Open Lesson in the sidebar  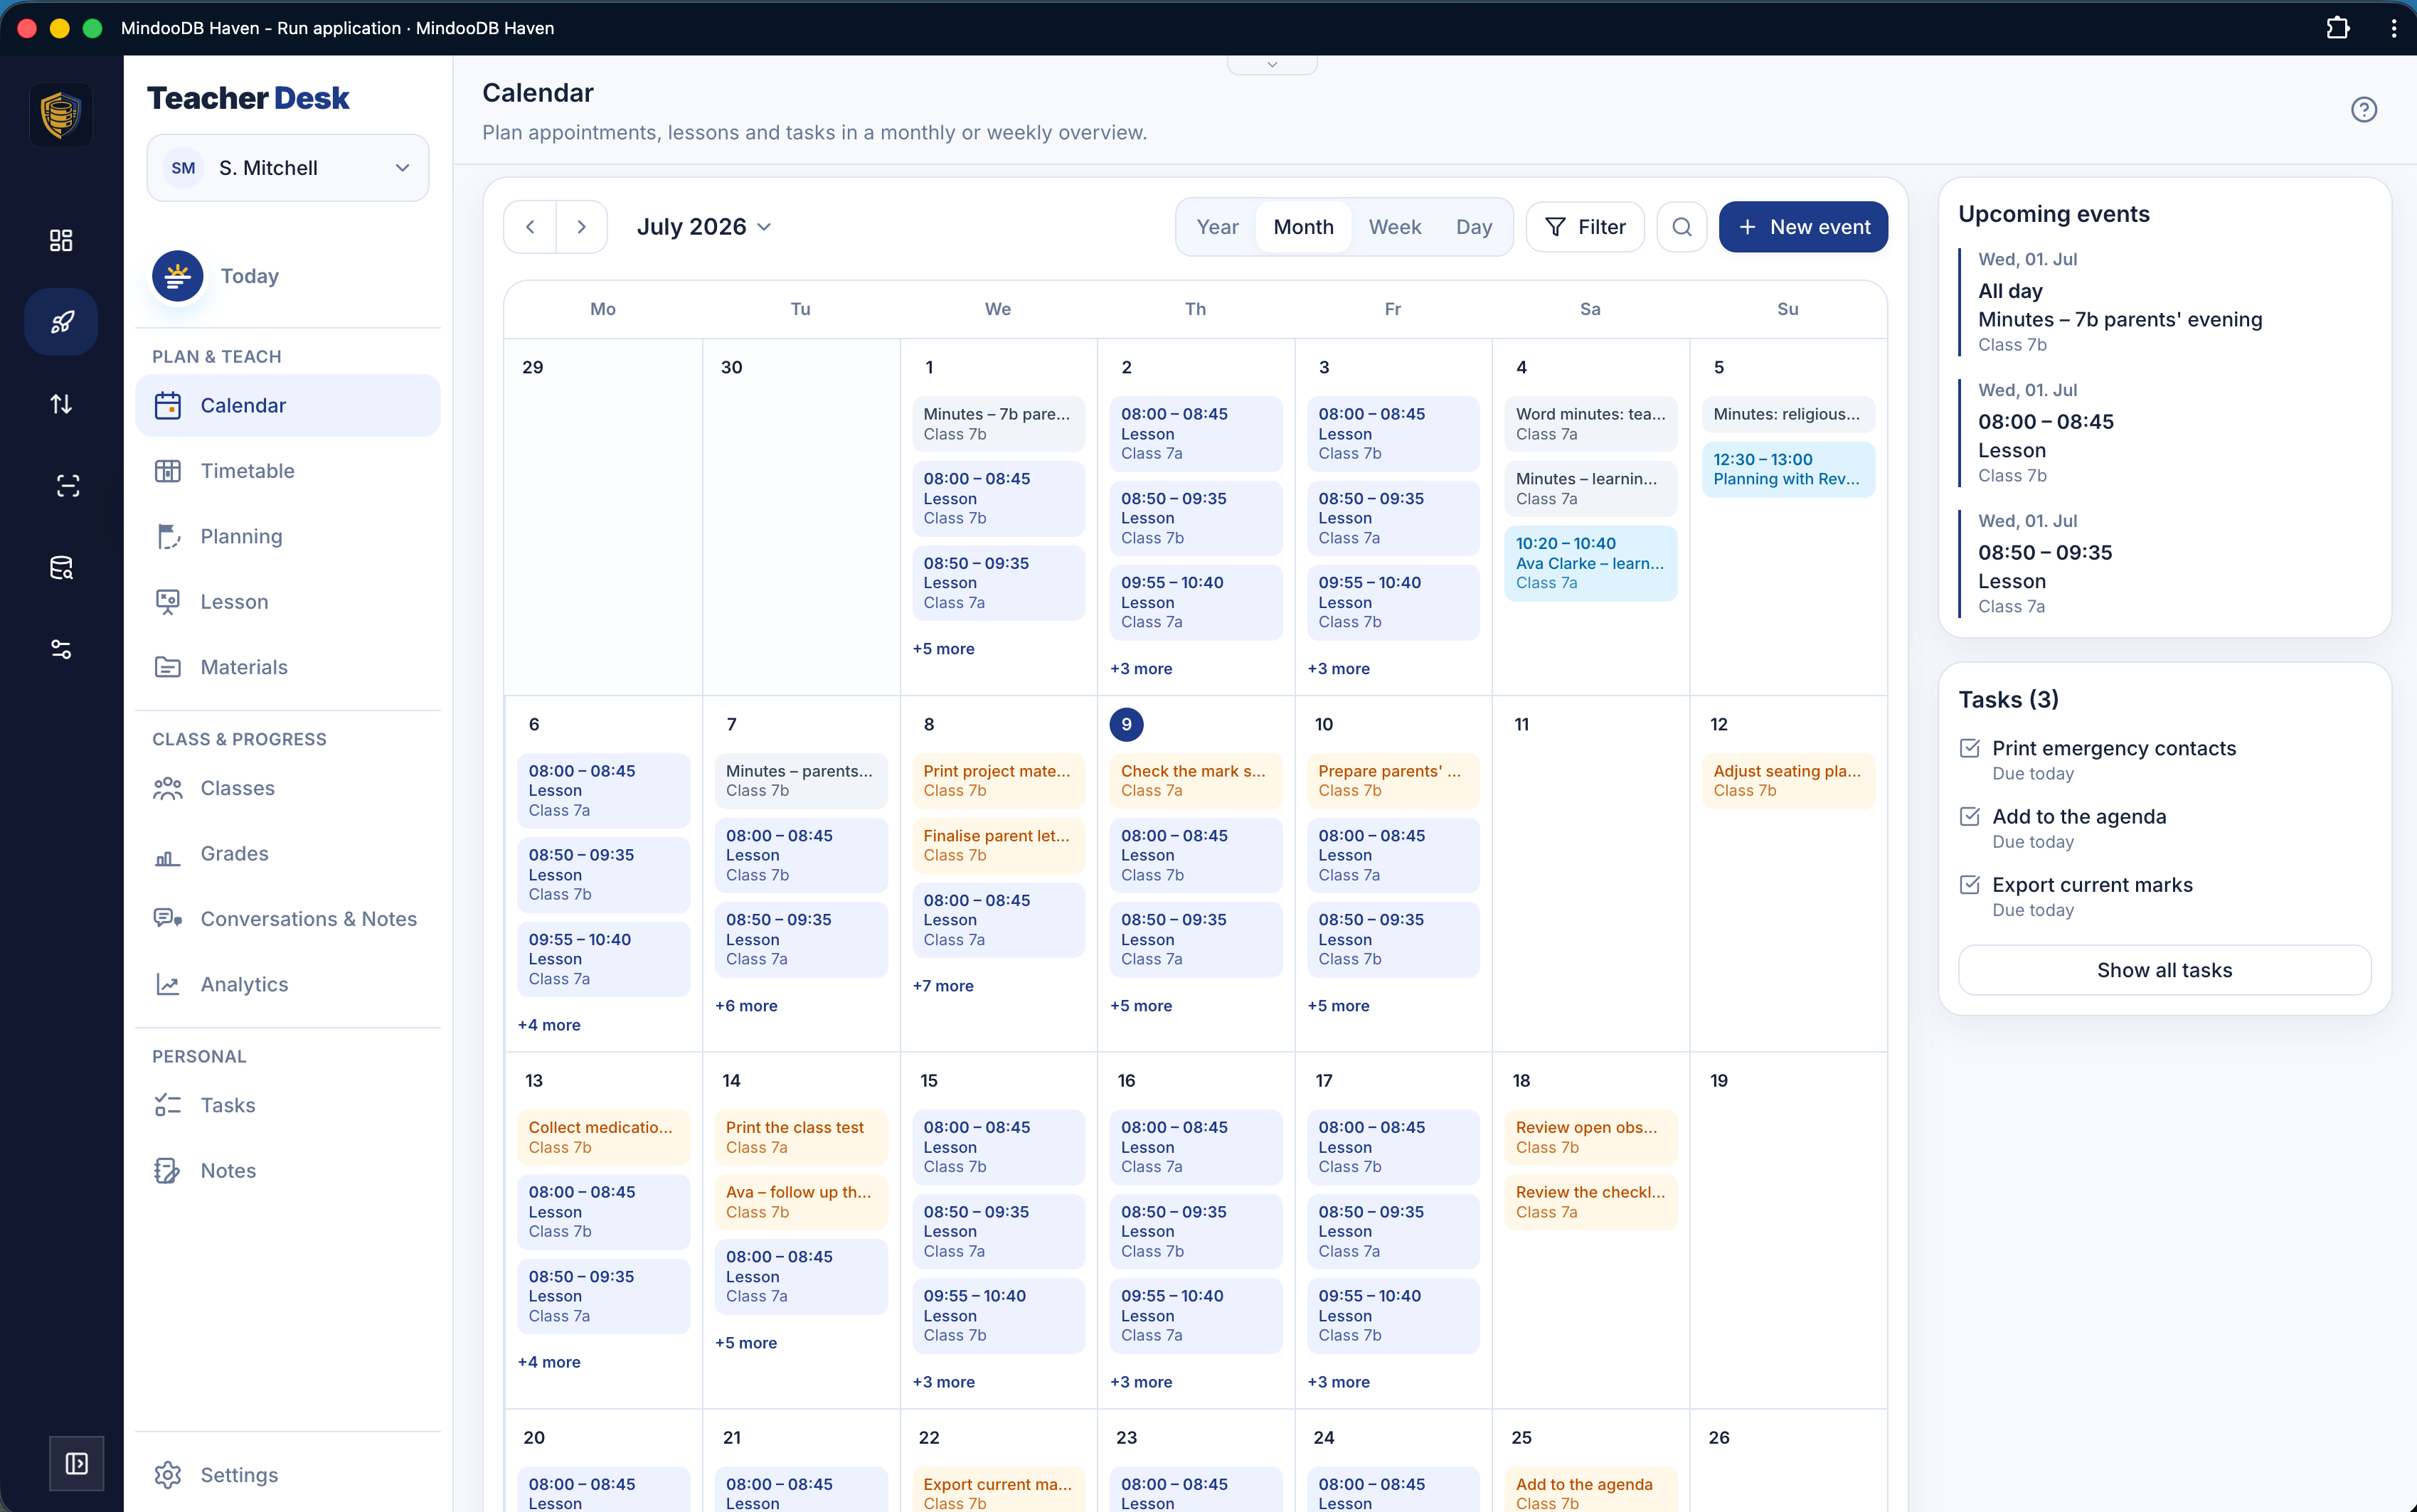[x=288, y=602]
